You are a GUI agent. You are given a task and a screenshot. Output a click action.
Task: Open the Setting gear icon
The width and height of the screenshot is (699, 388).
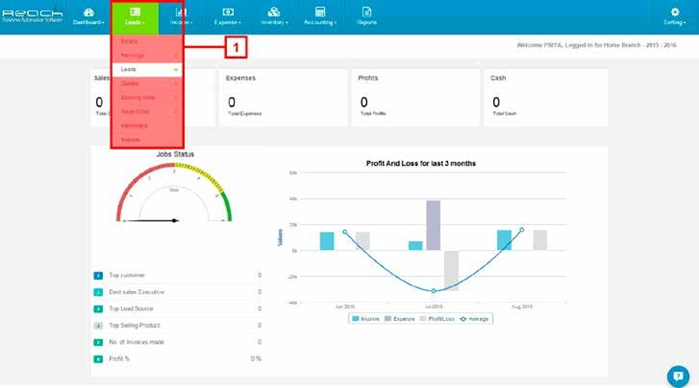click(x=675, y=12)
